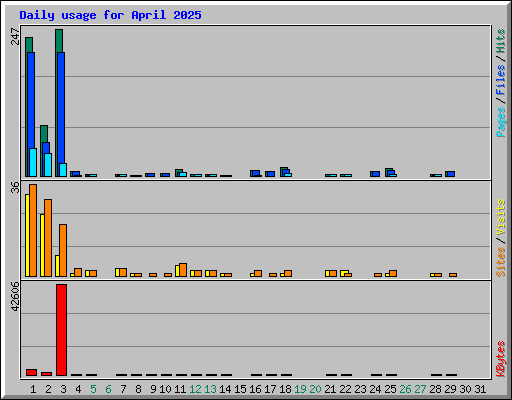This screenshot has width=512, height=400.
Task: Click the 'Daily usage for April 2025' title
Action: 110,15
